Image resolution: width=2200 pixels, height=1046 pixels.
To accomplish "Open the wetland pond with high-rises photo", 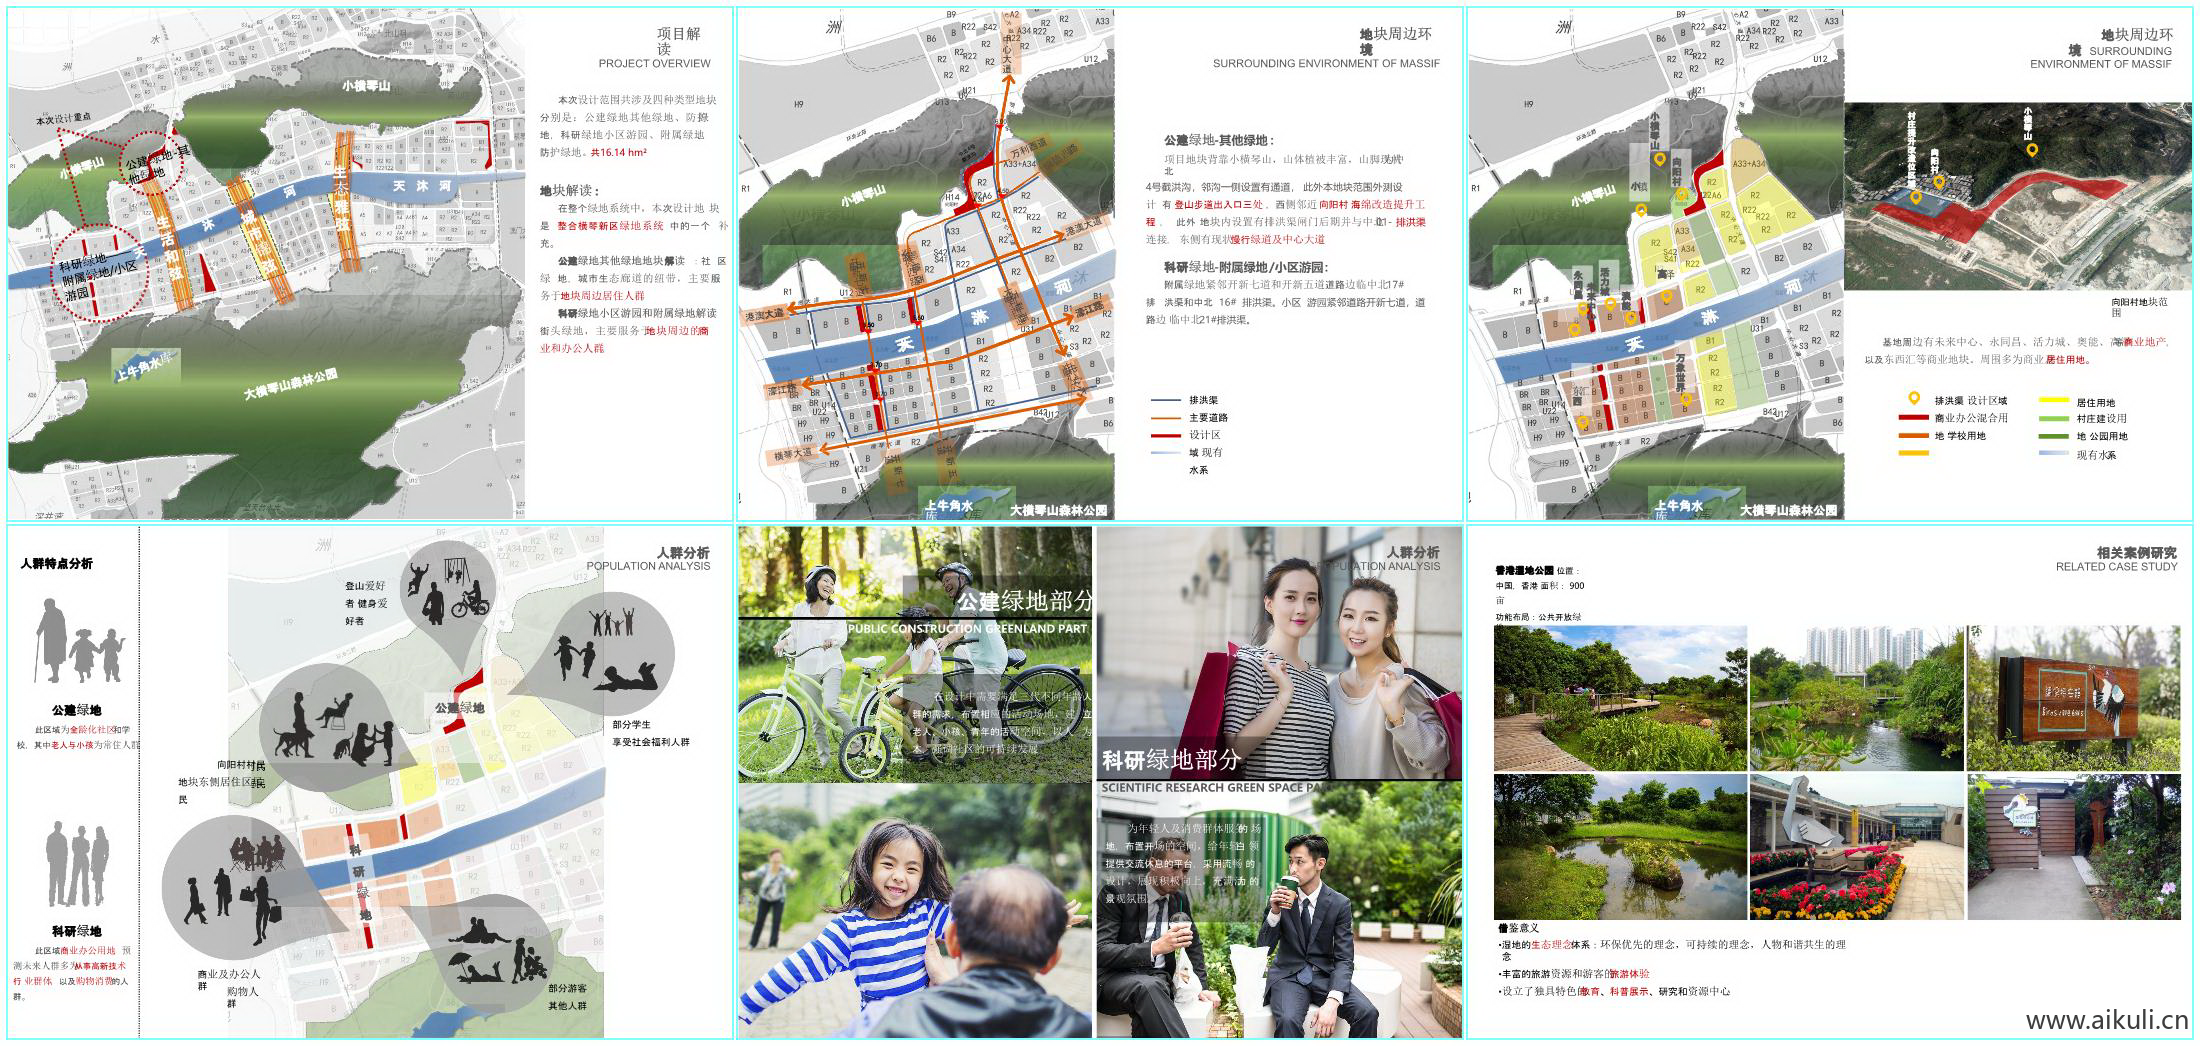I will [1857, 698].
